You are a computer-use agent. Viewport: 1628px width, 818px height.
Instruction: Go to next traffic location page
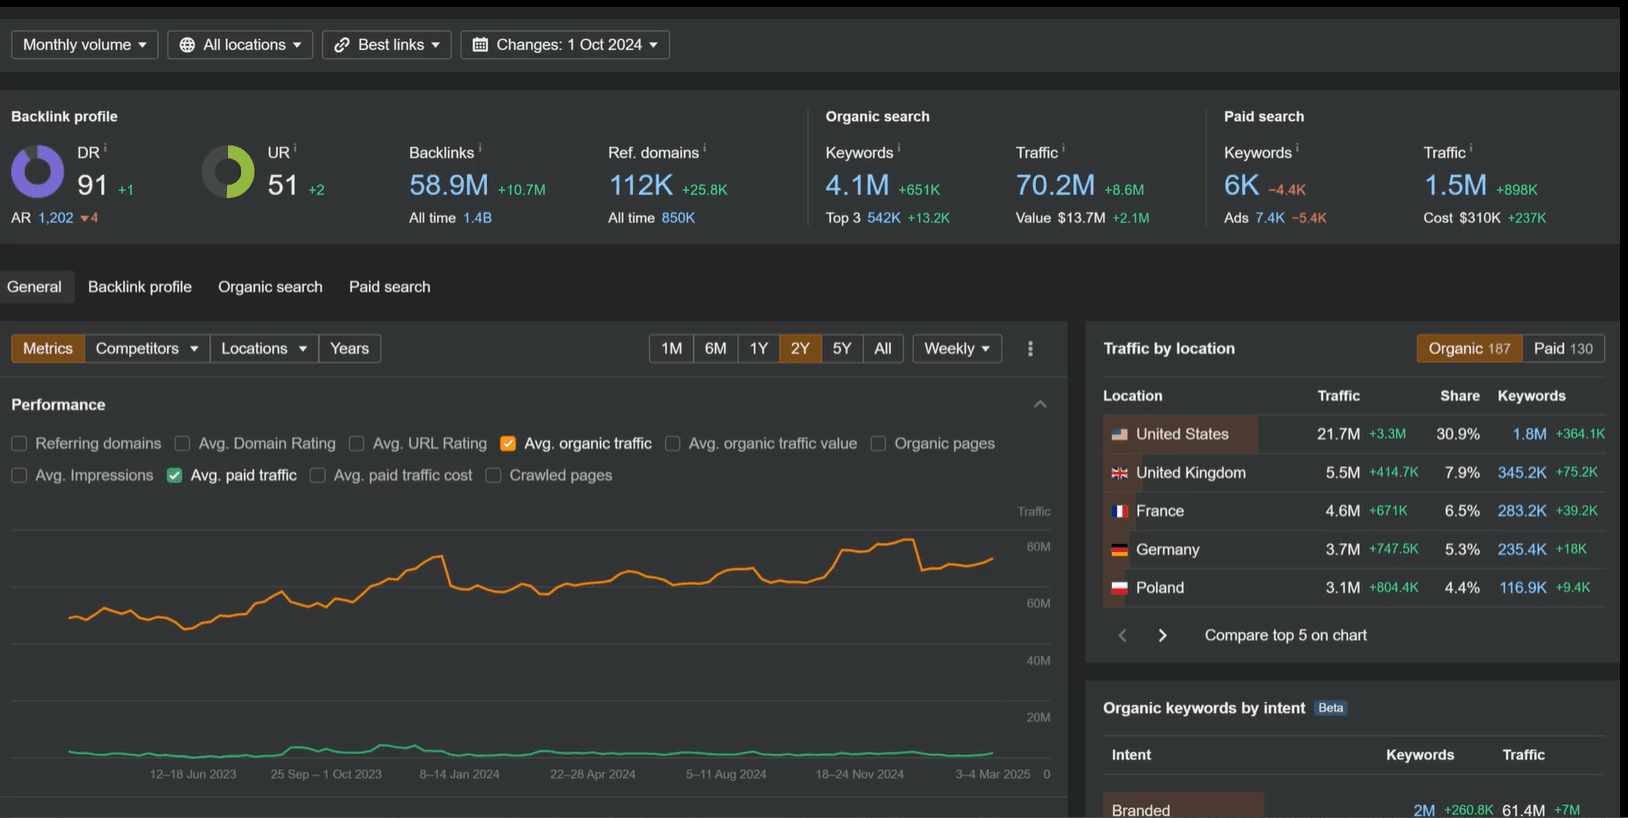1162,635
